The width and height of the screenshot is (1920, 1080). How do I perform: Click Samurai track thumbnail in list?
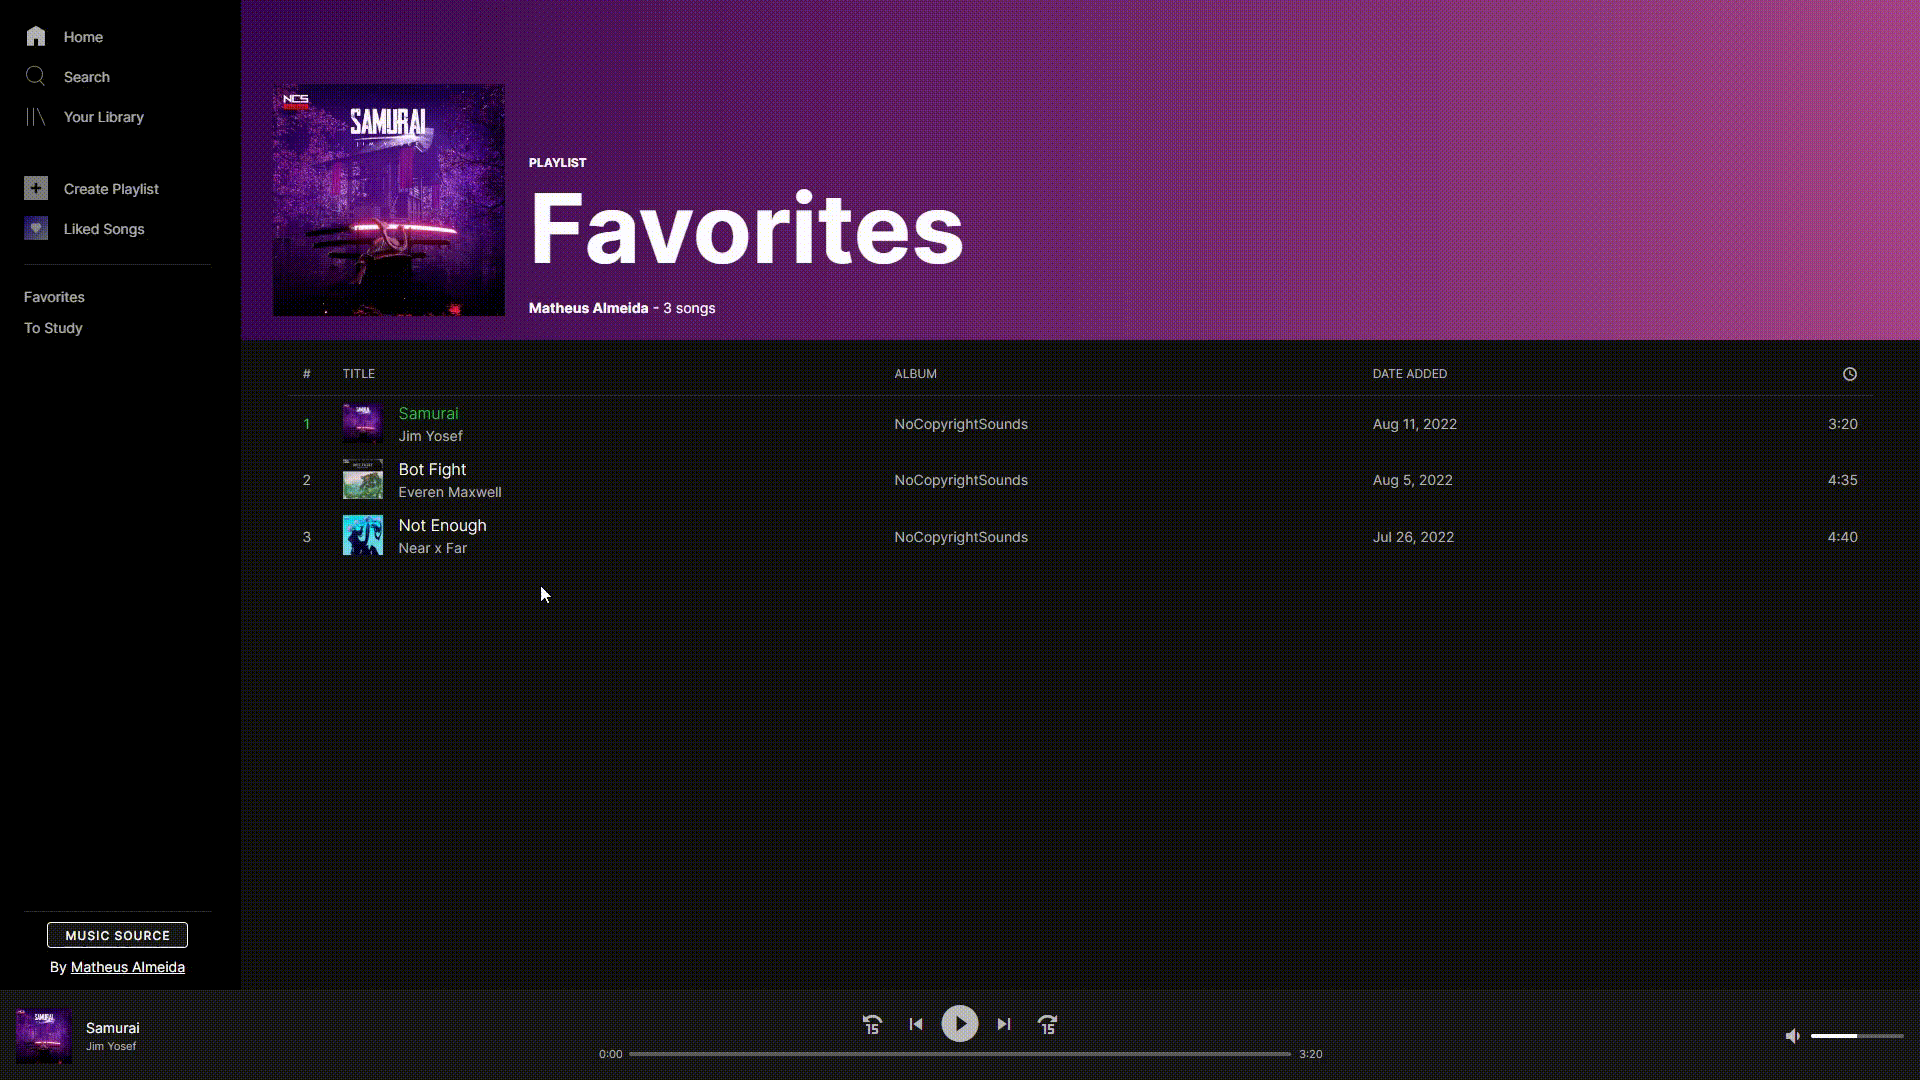[363, 423]
